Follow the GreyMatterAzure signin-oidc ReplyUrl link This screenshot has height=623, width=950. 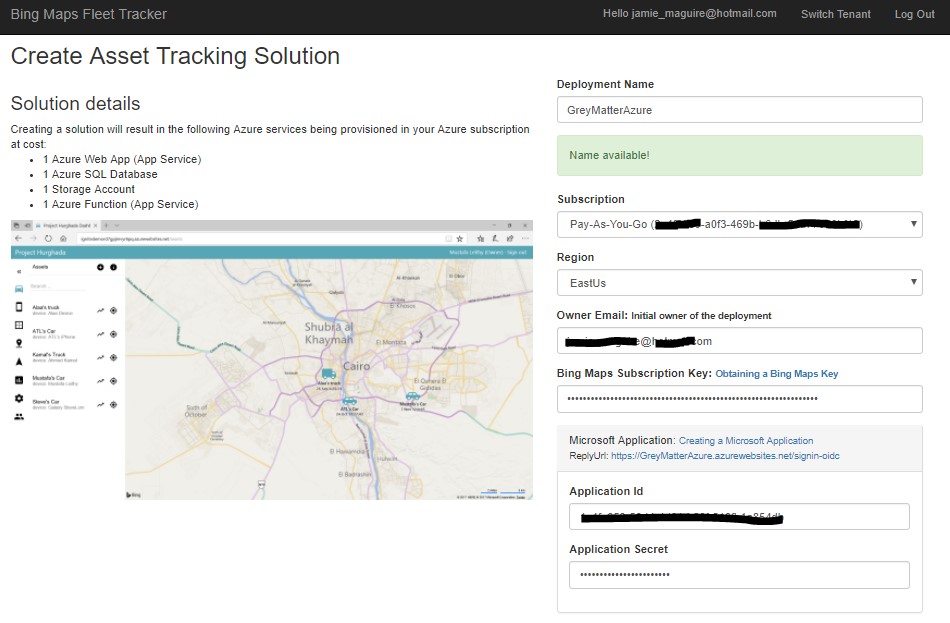click(725, 456)
